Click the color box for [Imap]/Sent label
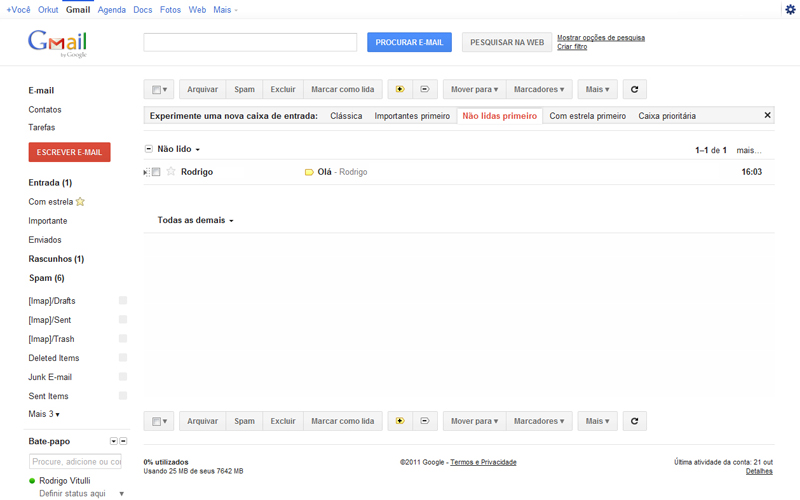 [x=123, y=319]
